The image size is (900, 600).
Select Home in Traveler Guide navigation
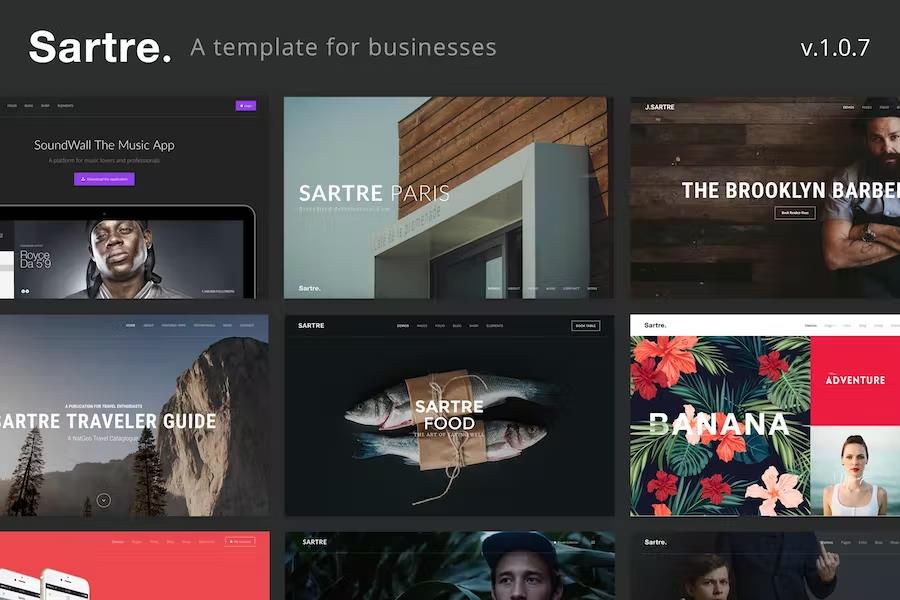(128, 326)
